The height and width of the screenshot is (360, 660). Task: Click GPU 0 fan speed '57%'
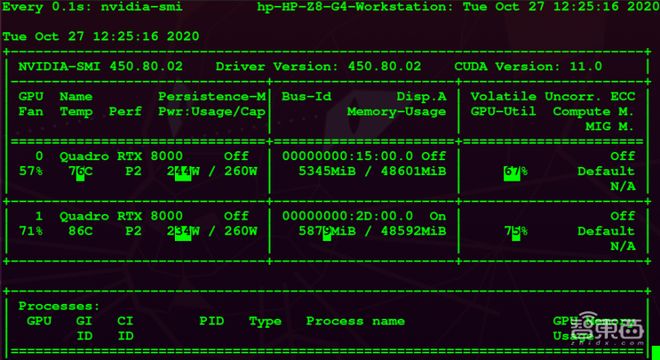31,171
